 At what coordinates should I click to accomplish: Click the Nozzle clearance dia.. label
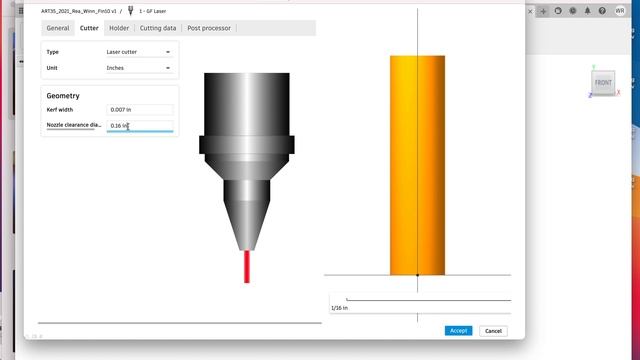coord(74,125)
